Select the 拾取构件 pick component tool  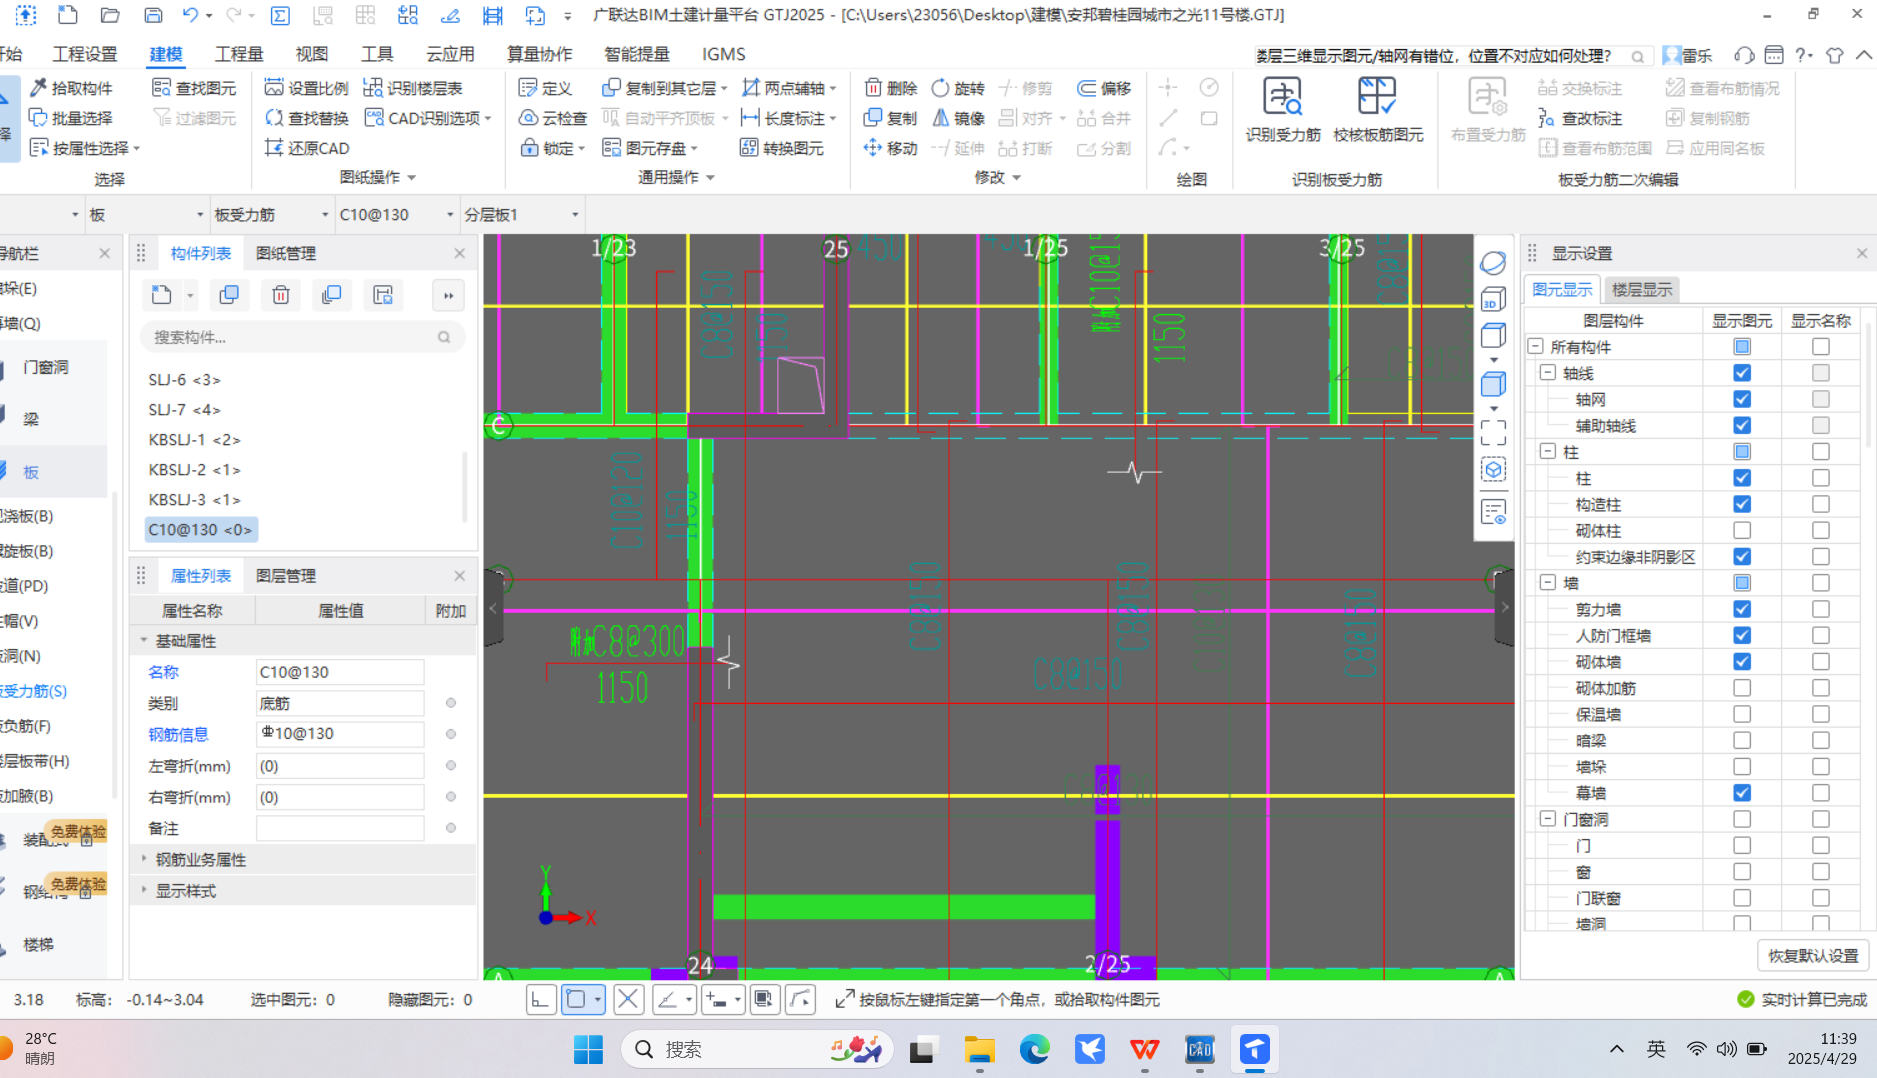tap(71, 88)
